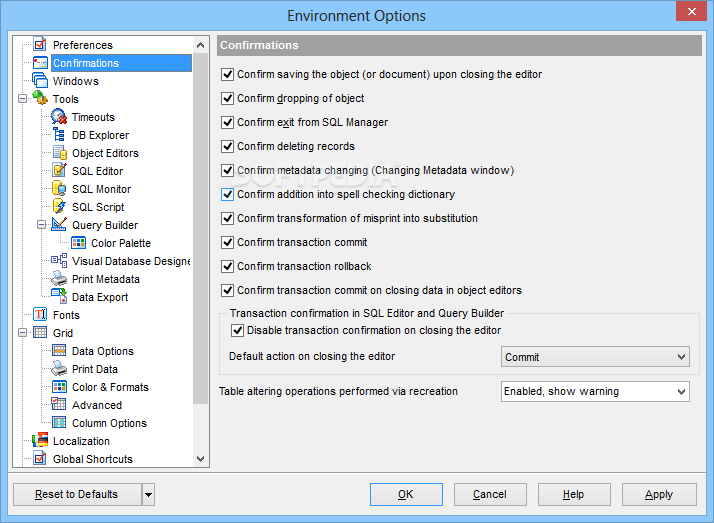Toggle Confirm transaction rollback checkbox
714x523 pixels.
227,266
